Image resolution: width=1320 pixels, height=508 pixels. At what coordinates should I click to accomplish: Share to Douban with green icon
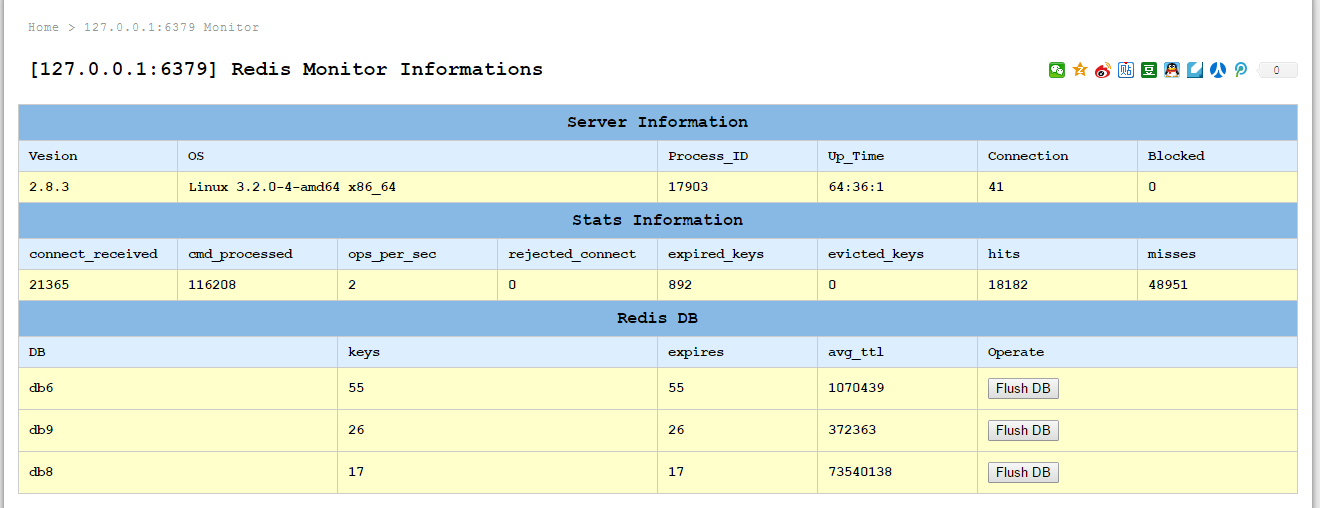[x=1149, y=70]
